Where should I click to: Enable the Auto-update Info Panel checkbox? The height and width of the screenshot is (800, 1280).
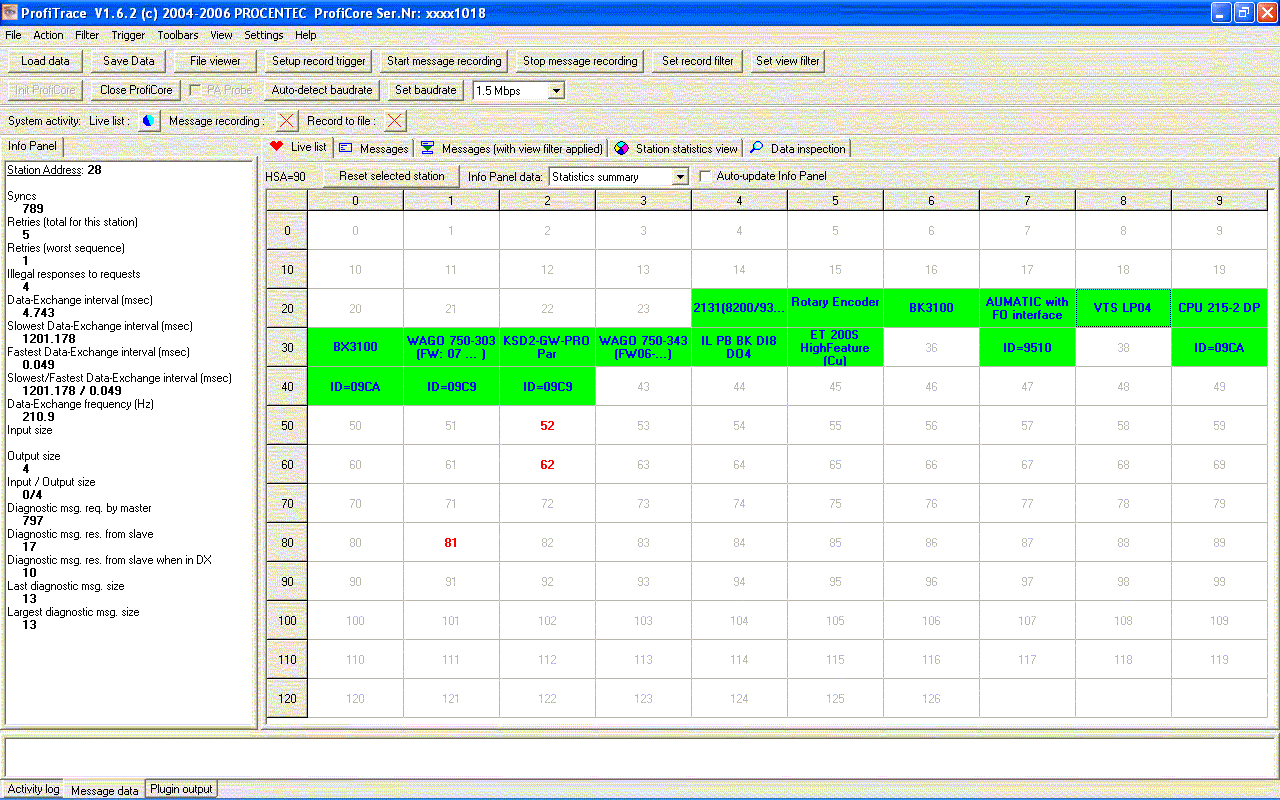[706, 176]
